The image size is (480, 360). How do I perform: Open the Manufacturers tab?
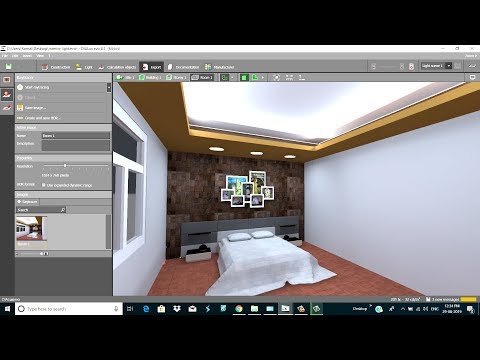219,67
